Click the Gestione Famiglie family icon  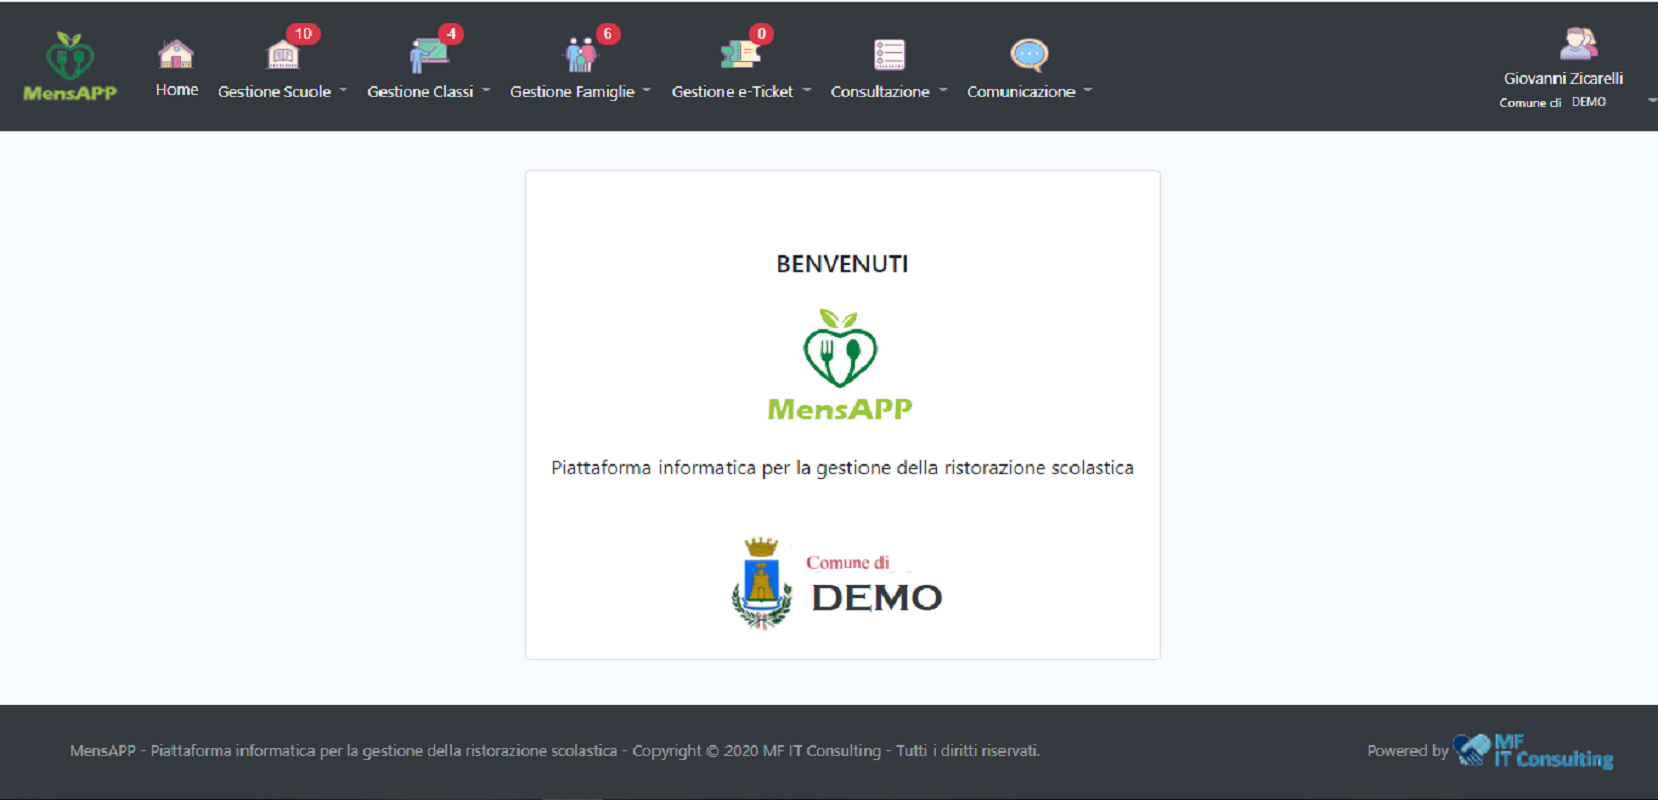580,55
